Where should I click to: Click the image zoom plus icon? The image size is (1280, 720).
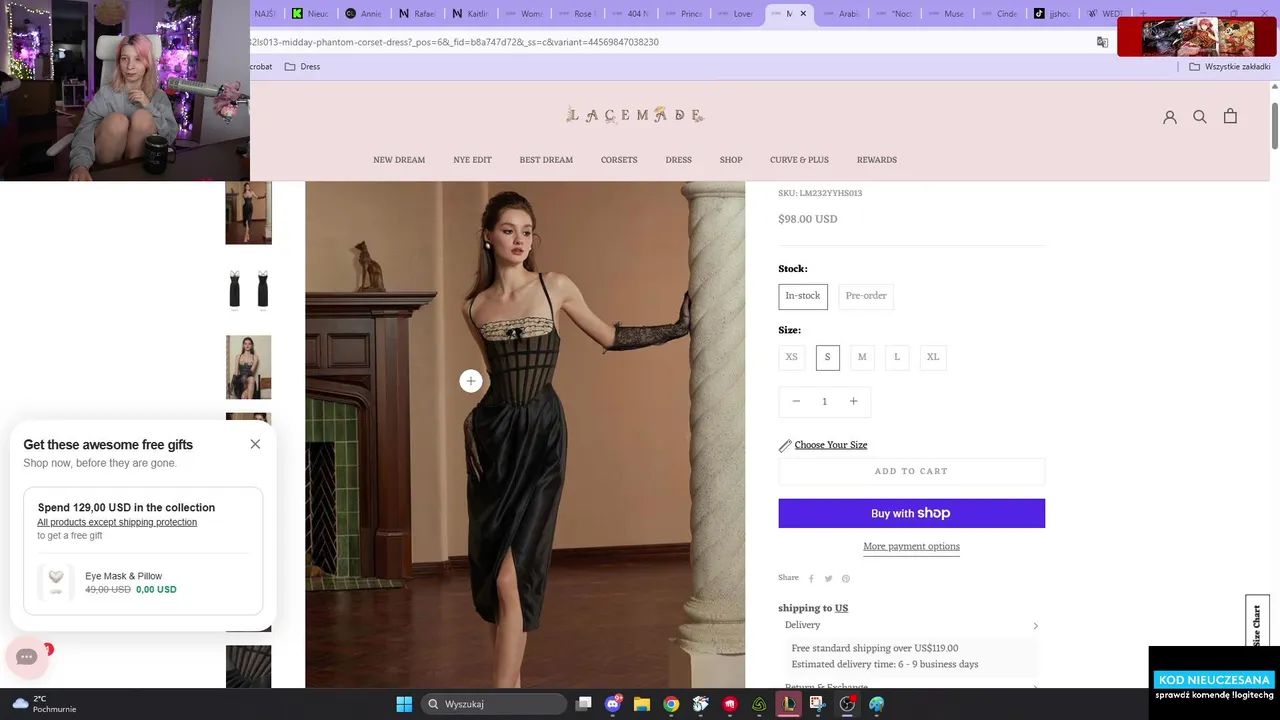[471, 381]
